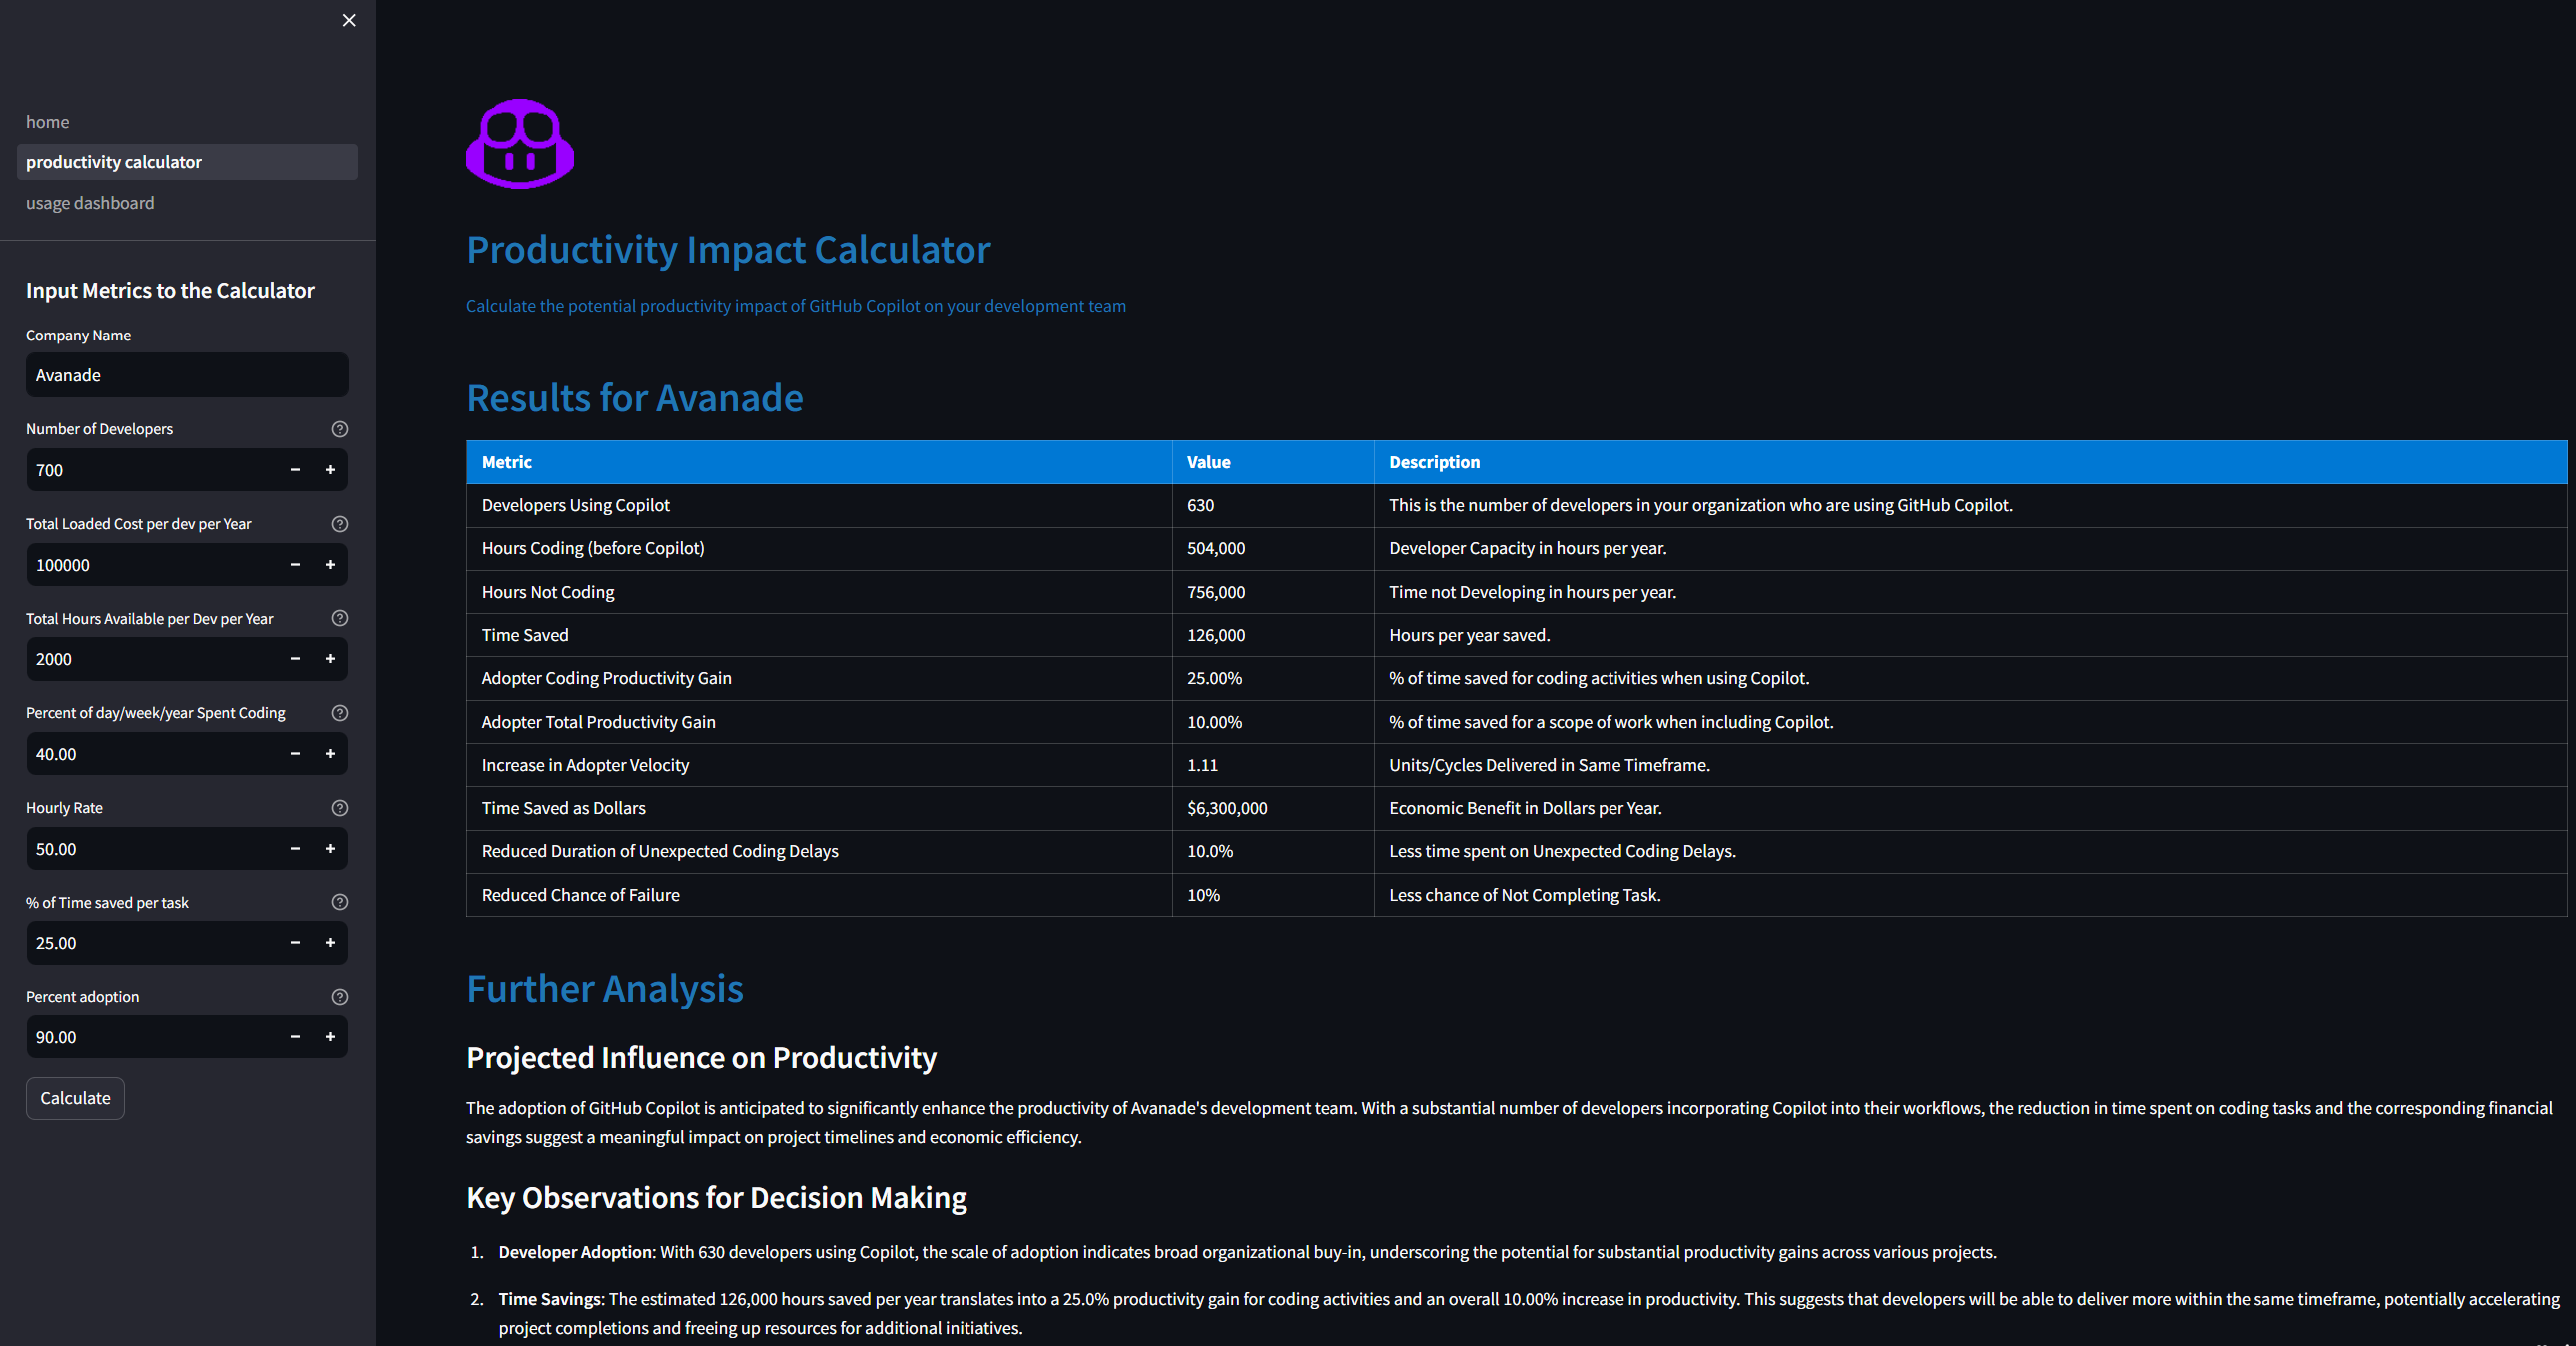Increase Number of Developers with plus
The height and width of the screenshot is (1346, 2576).
(331, 470)
